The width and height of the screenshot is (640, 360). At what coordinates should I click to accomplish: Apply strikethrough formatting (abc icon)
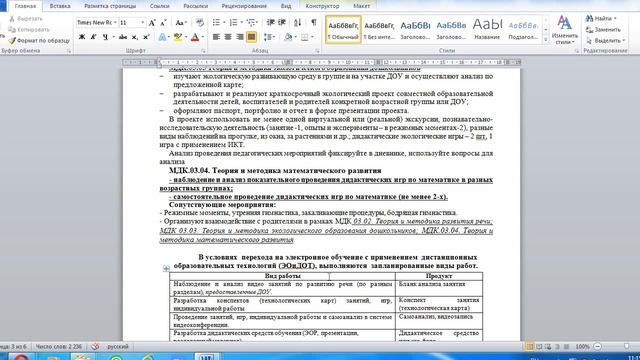122,37
